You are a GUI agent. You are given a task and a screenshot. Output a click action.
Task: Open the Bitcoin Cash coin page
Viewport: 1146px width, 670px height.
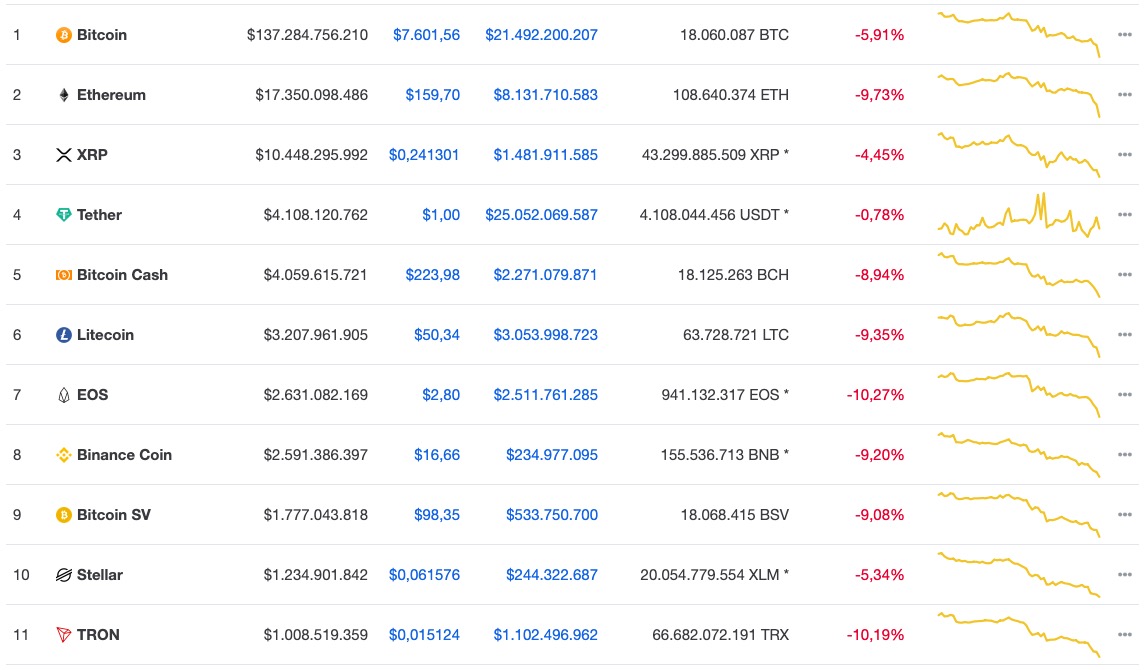pyautogui.click(x=122, y=275)
